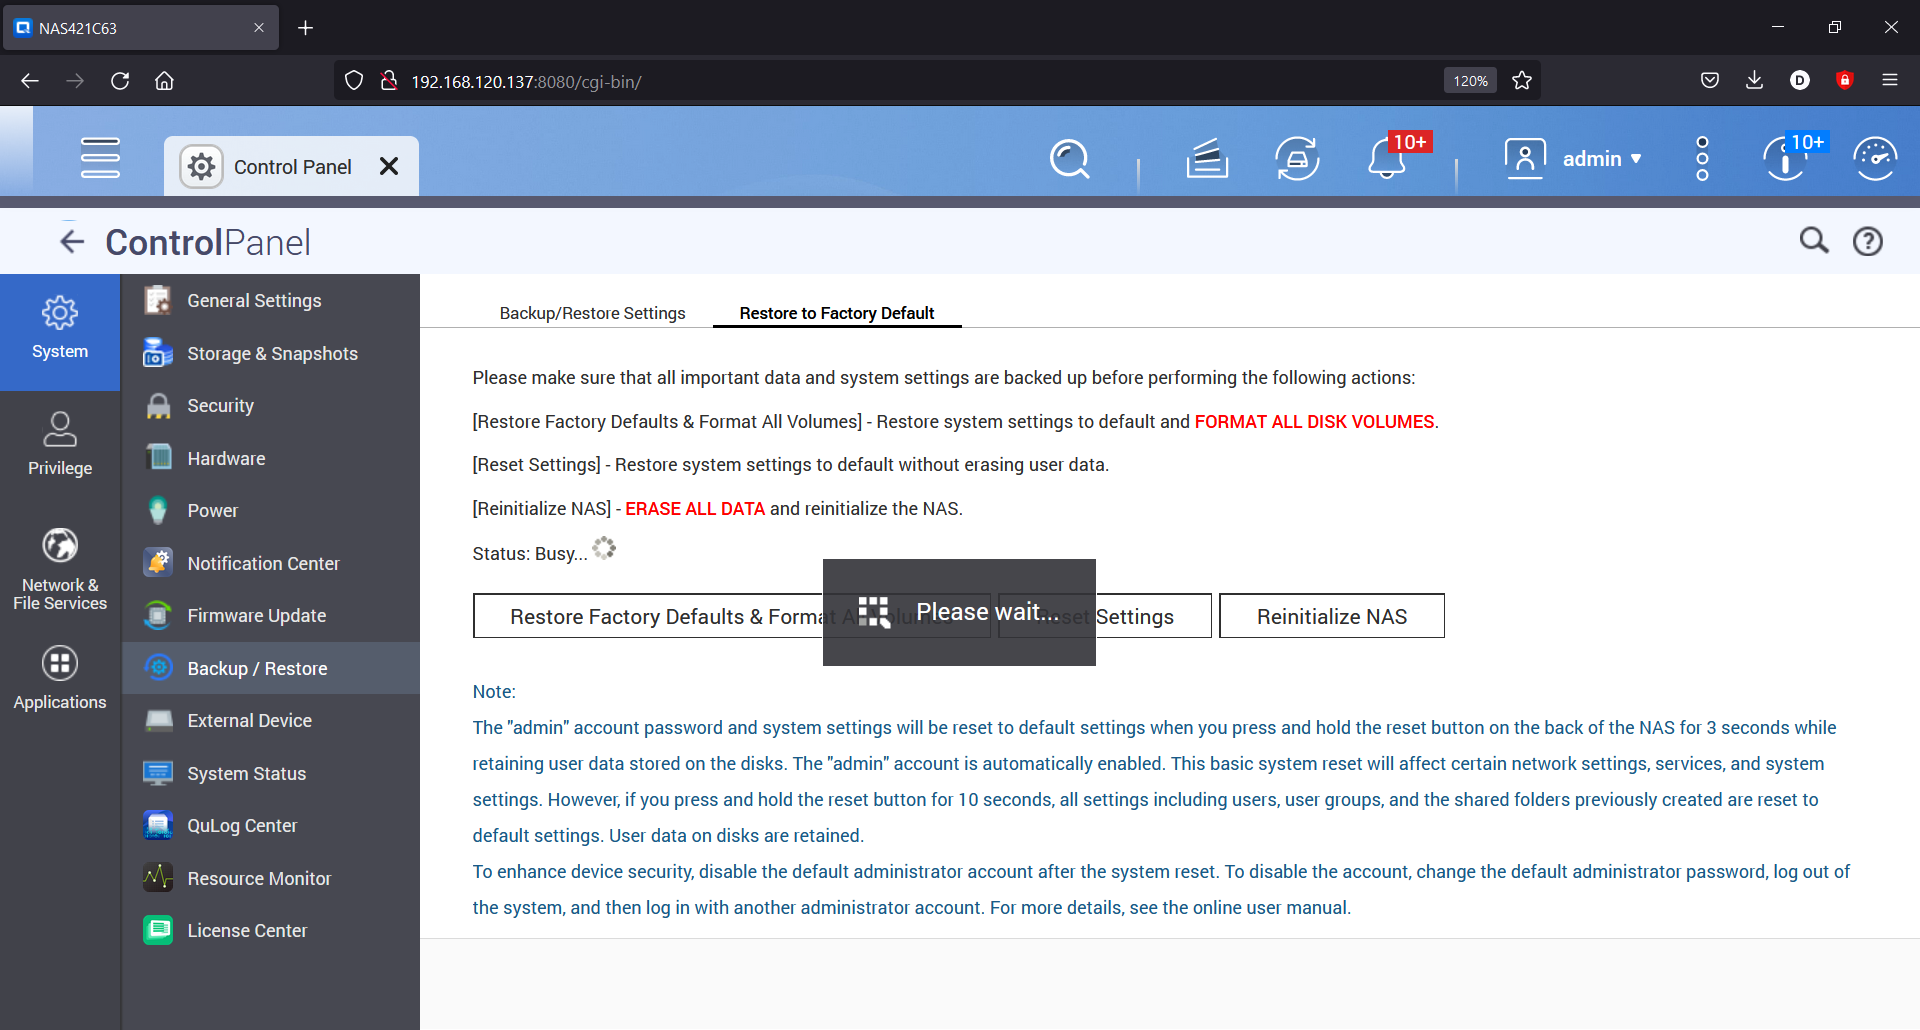Click the Reinitialize NAS button
The width and height of the screenshot is (1920, 1030).
click(x=1332, y=616)
